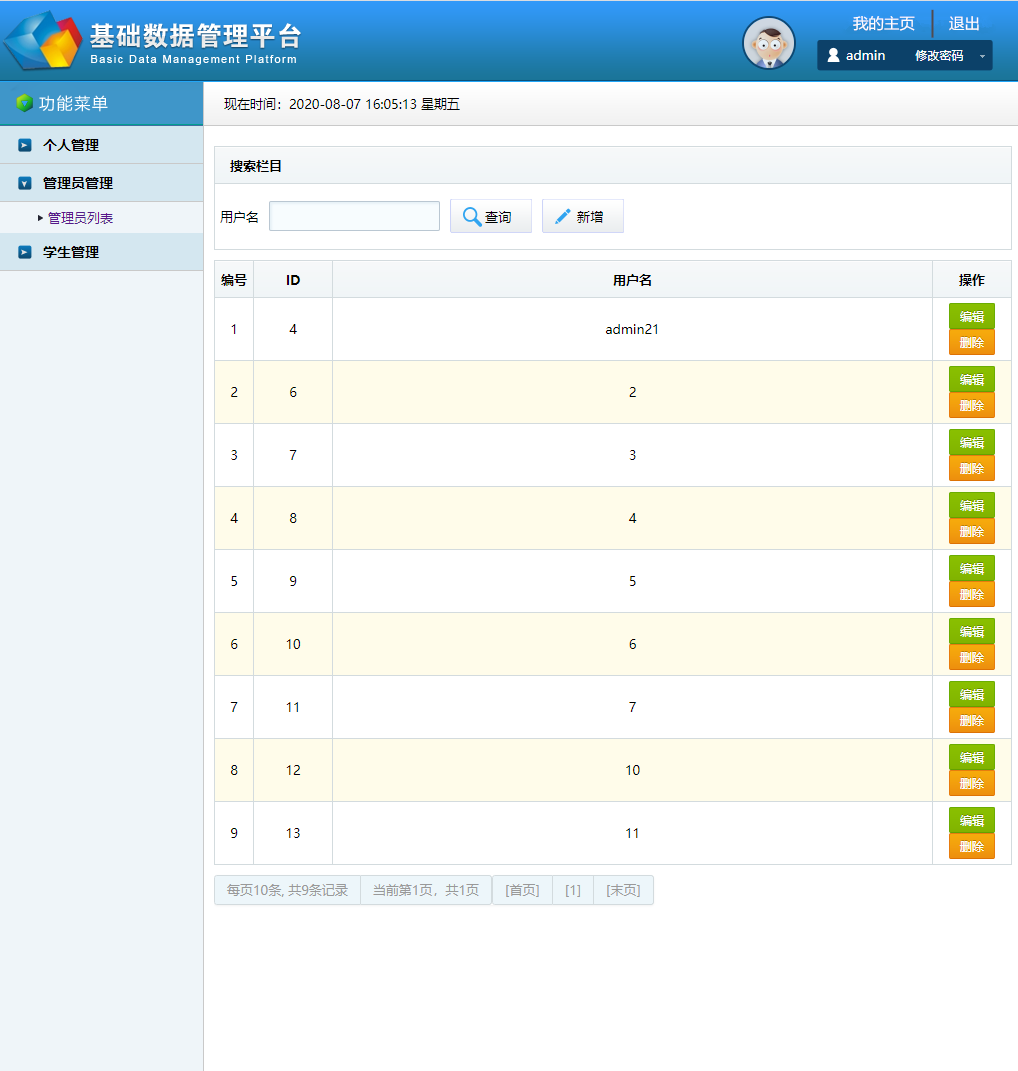Click the admin21 username cell
The width and height of the screenshot is (1018, 1071).
[632, 329]
